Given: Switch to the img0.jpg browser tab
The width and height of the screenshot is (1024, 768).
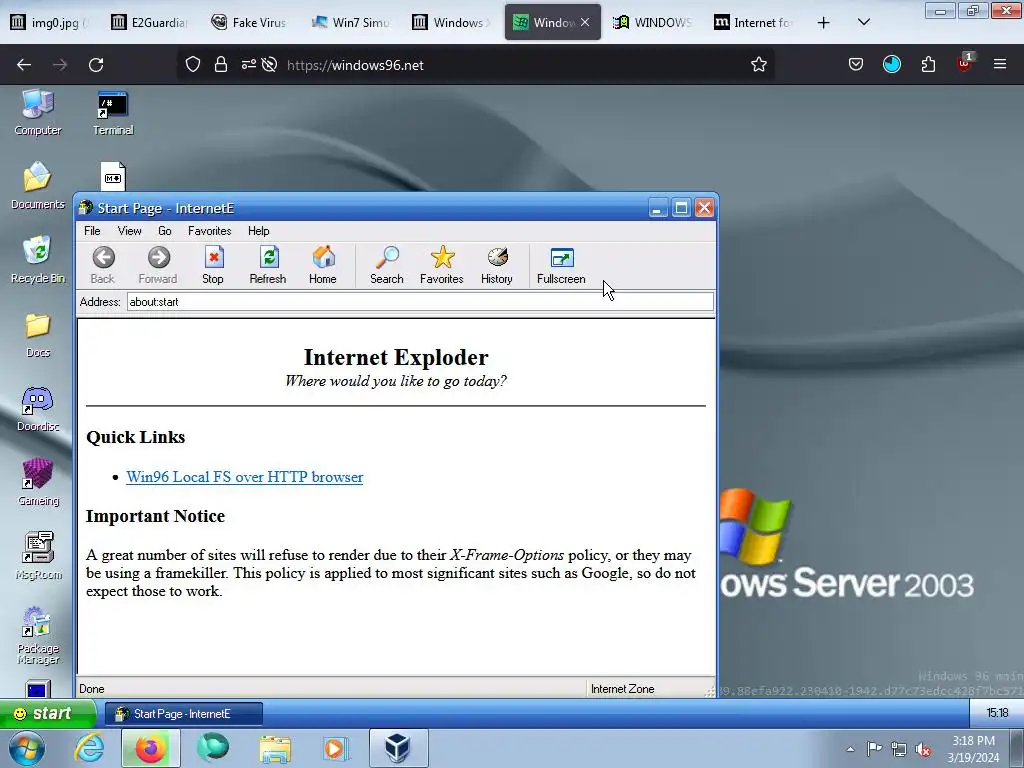Looking at the screenshot, I should pyautogui.click(x=51, y=22).
